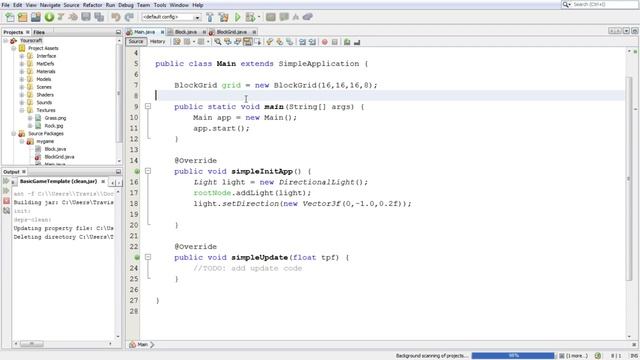The image size is (640, 360).
Task: Open the Refactor menu
Action: (93, 5)
